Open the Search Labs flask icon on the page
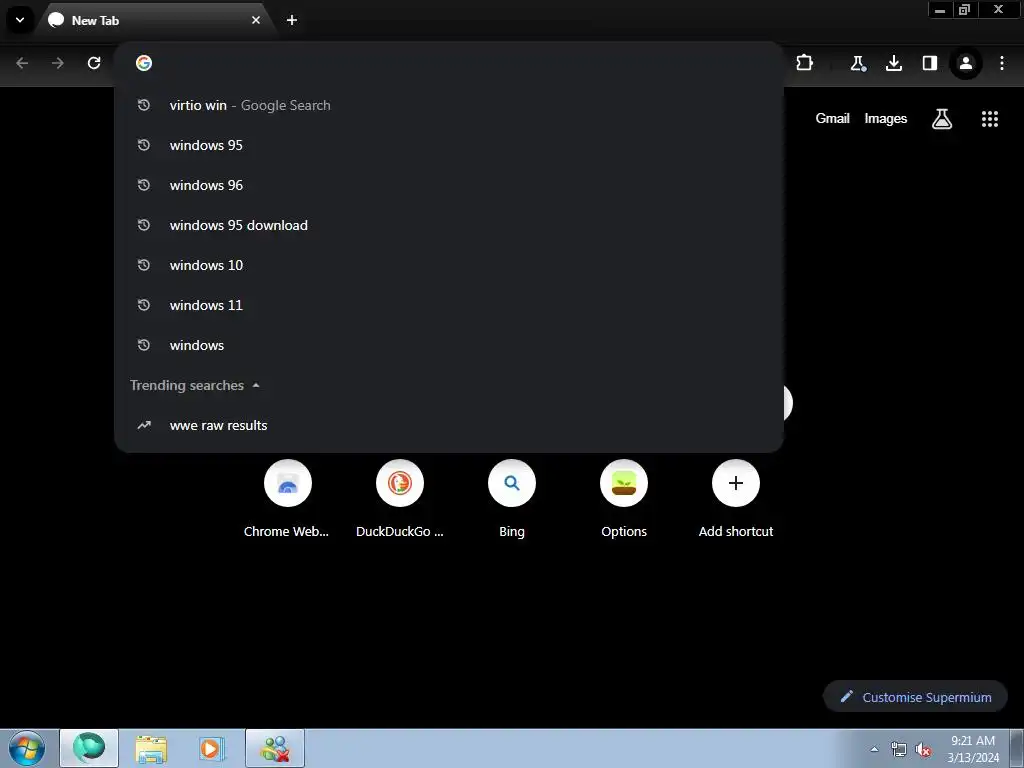 (x=941, y=118)
